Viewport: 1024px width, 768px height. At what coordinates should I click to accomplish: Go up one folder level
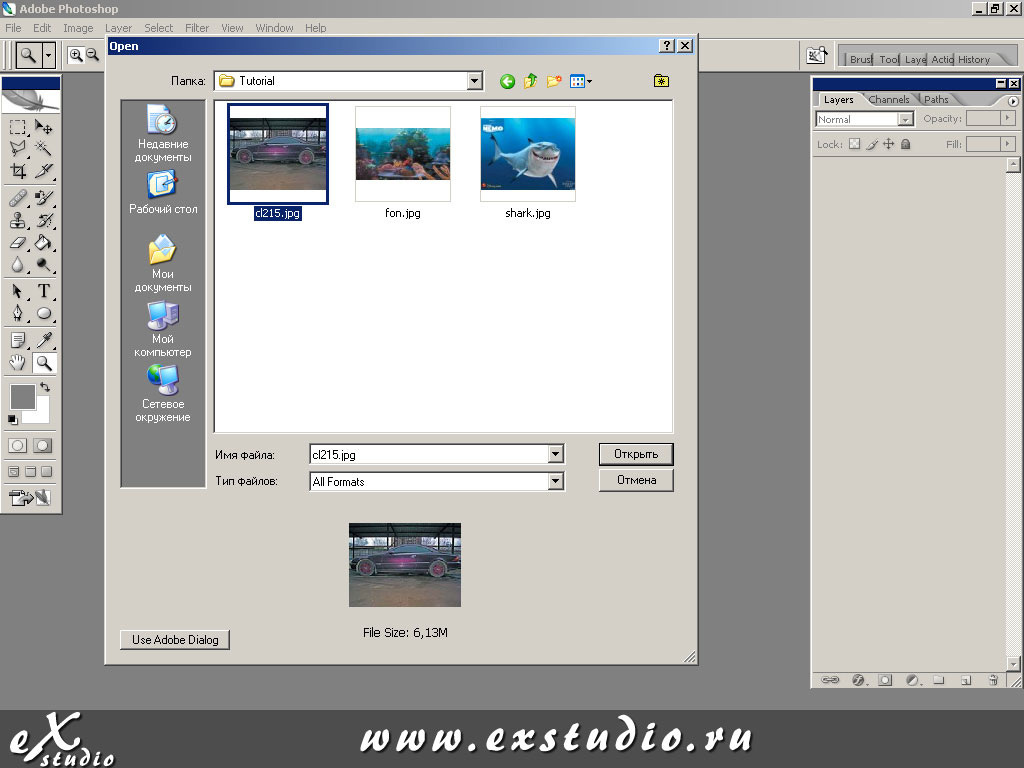coord(530,81)
